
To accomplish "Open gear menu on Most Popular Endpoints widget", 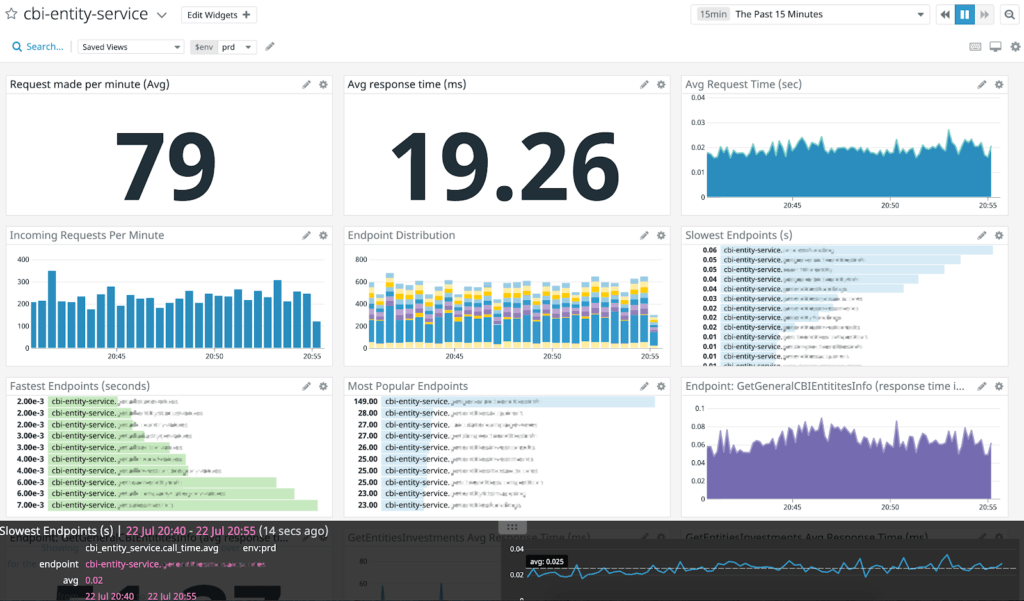I will pos(661,387).
